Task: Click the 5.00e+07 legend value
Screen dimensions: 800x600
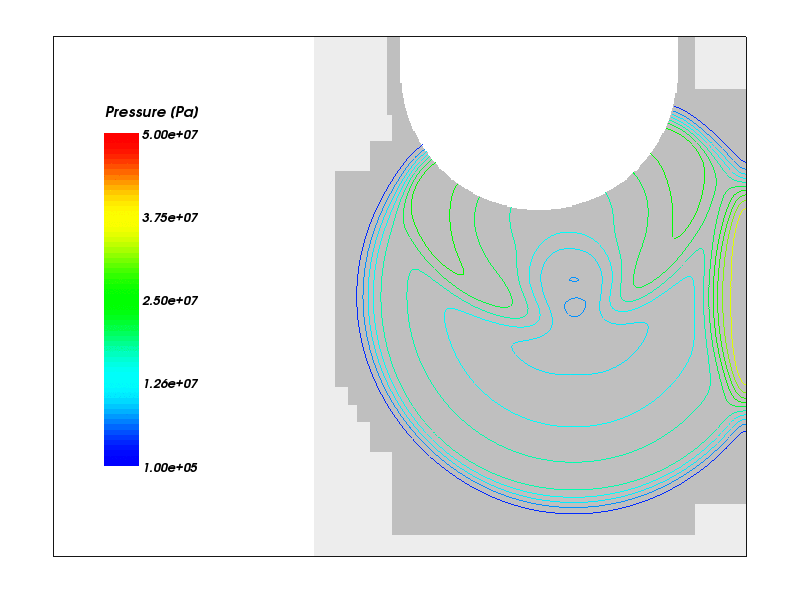Action: point(169,135)
